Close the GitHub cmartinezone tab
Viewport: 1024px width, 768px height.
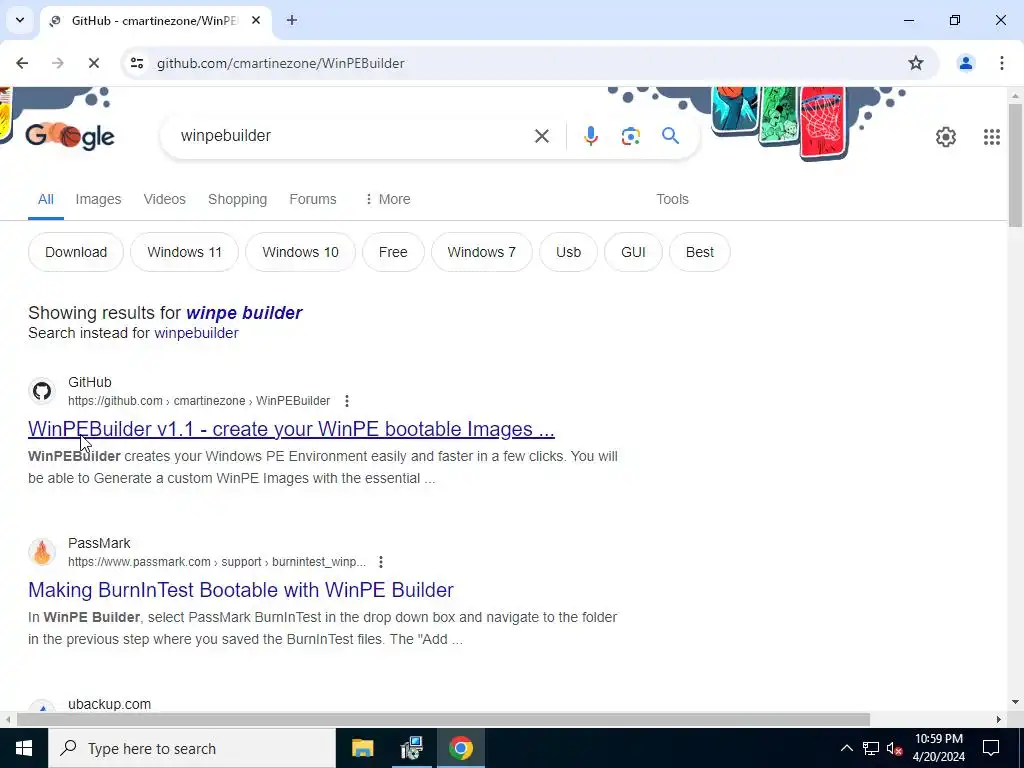coord(256,20)
